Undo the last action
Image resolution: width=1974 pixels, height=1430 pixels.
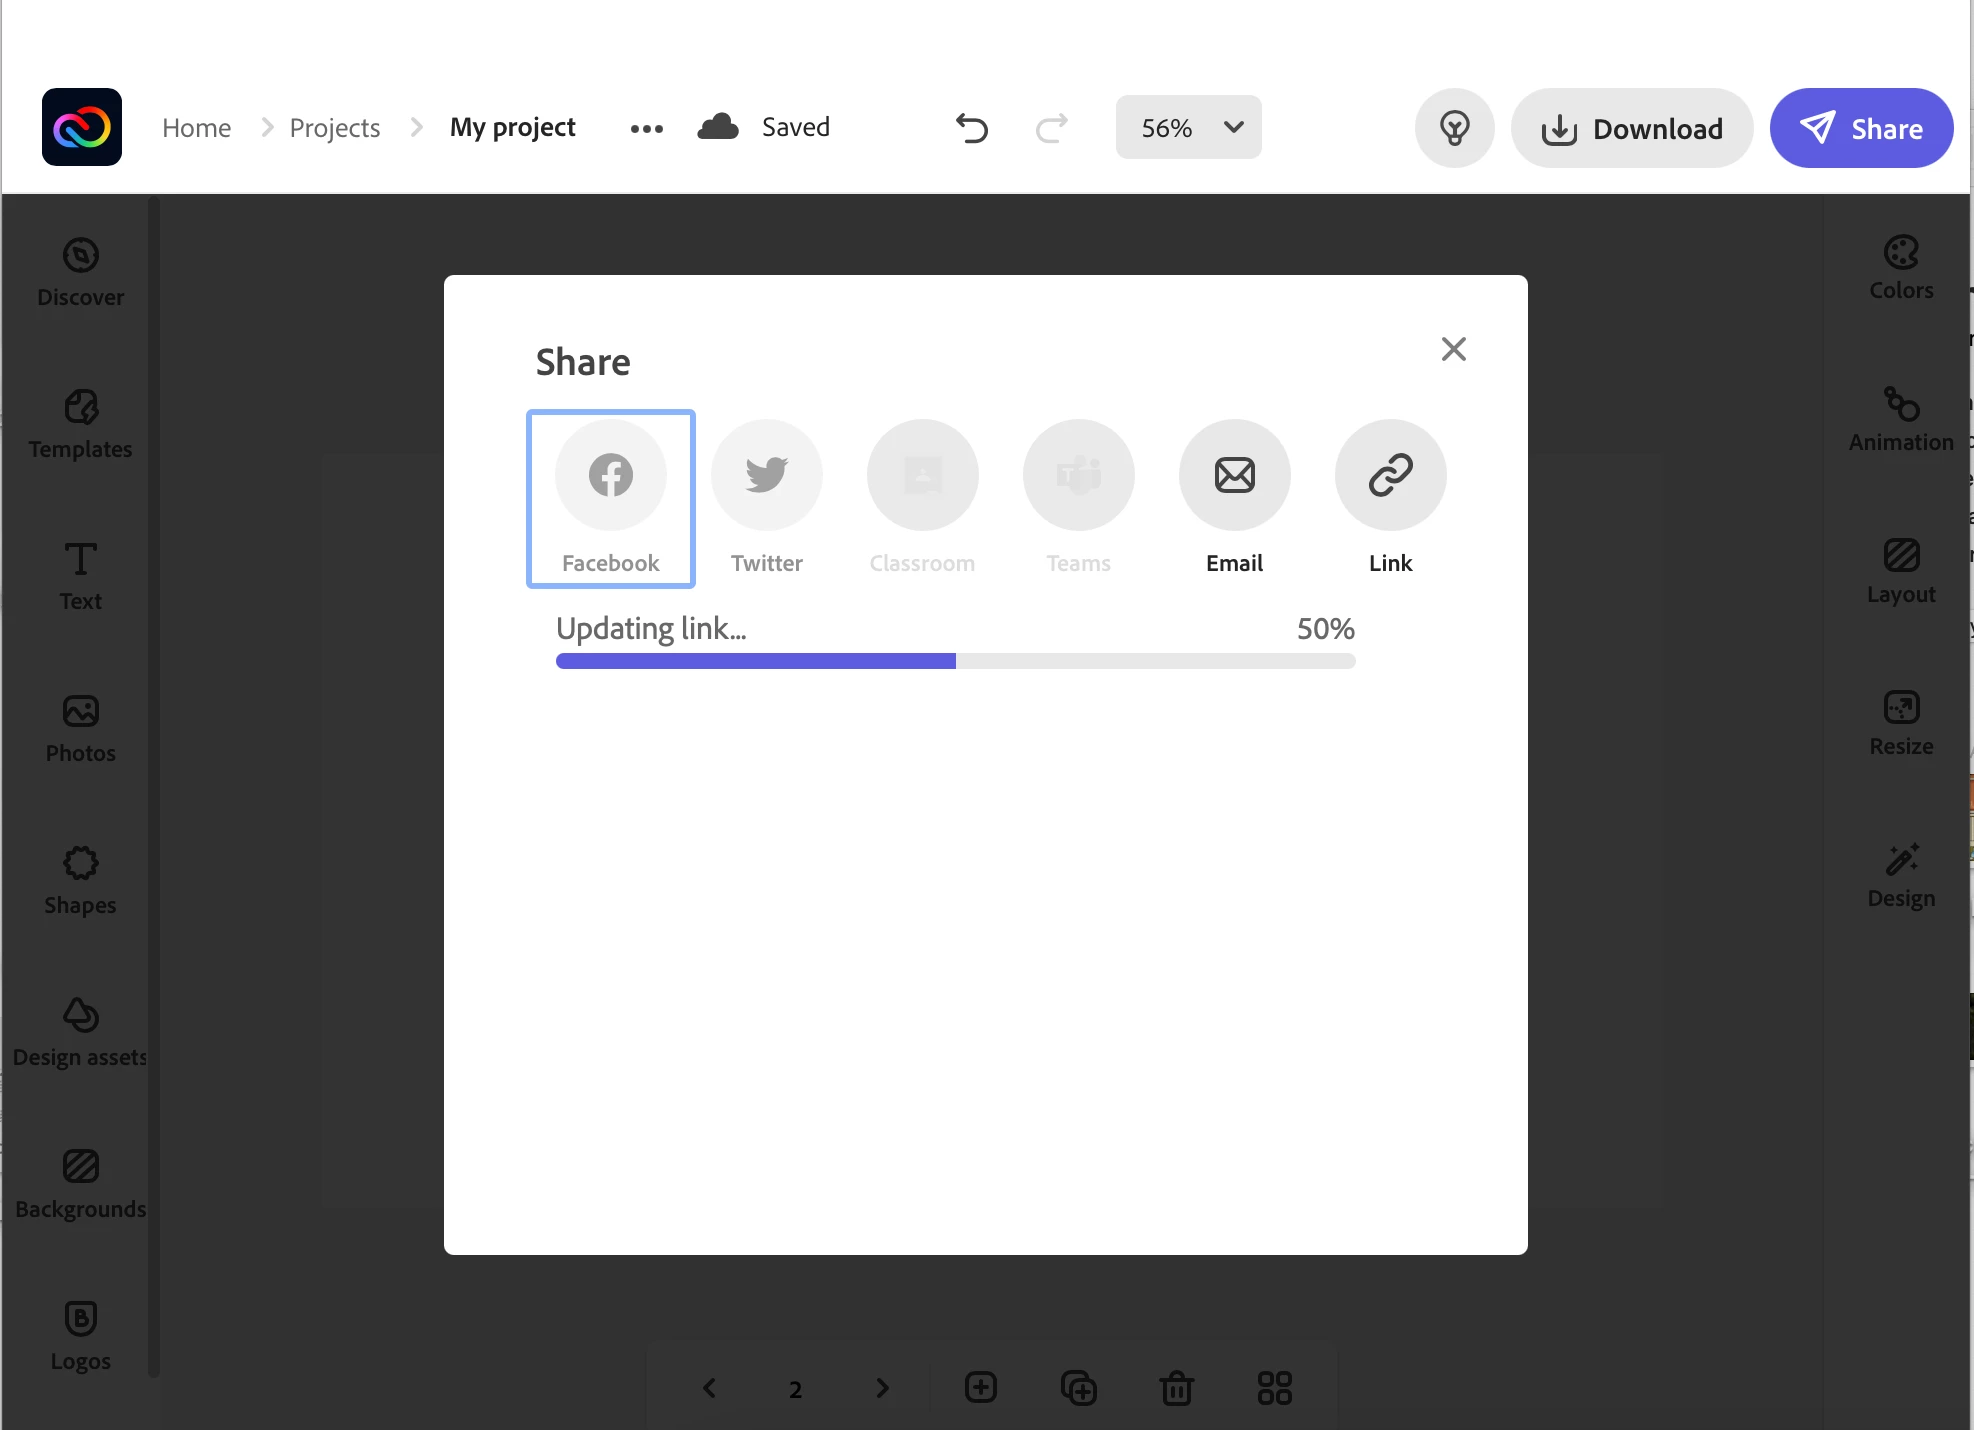(971, 128)
